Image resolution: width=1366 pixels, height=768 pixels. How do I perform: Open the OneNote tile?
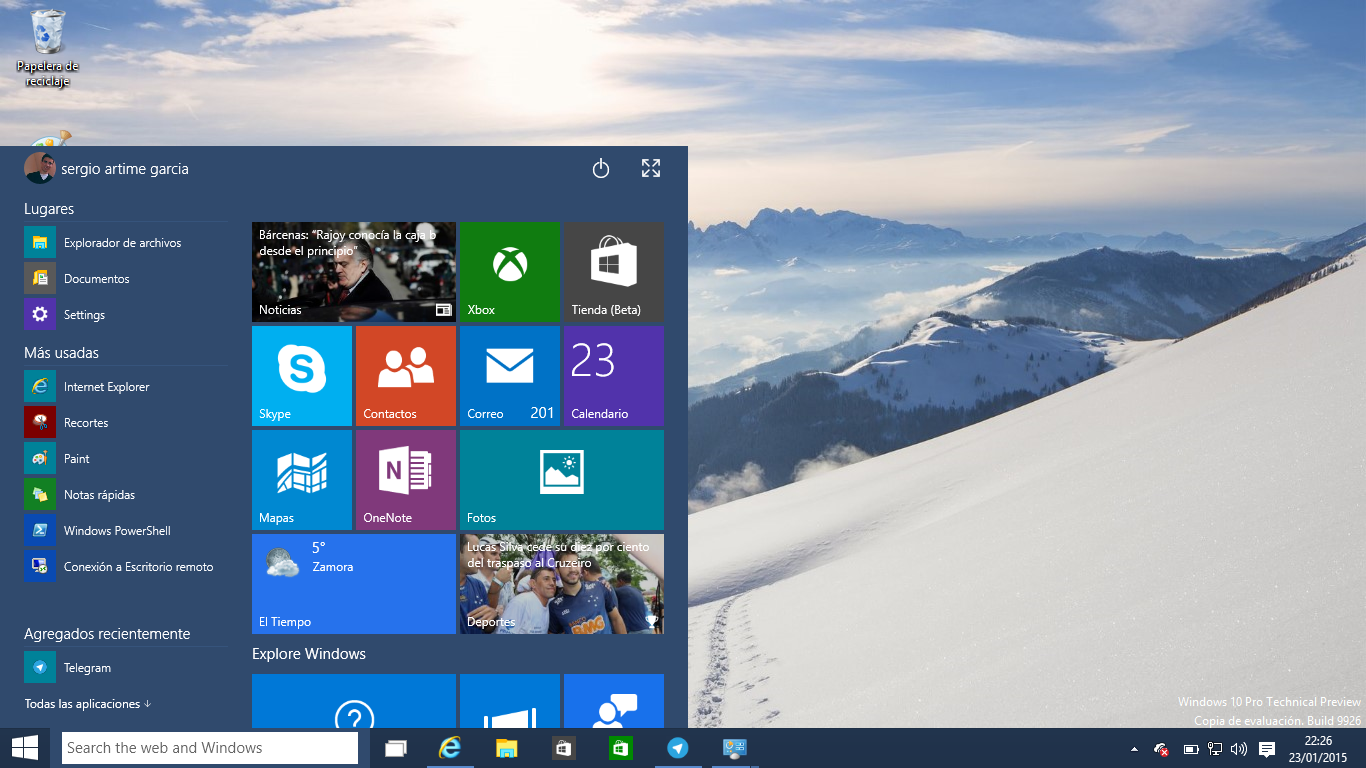(x=405, y=480)
